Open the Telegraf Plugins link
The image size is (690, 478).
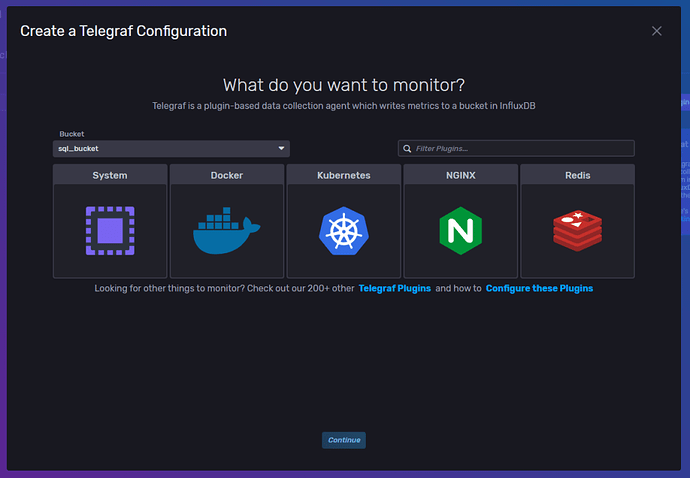click(x=395, y=288)
